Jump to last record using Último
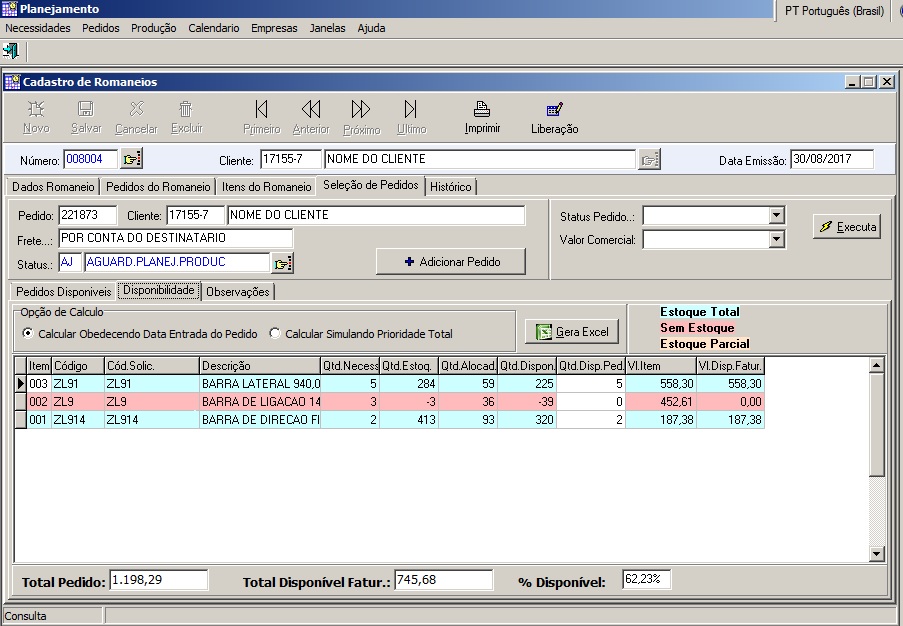 410,110
